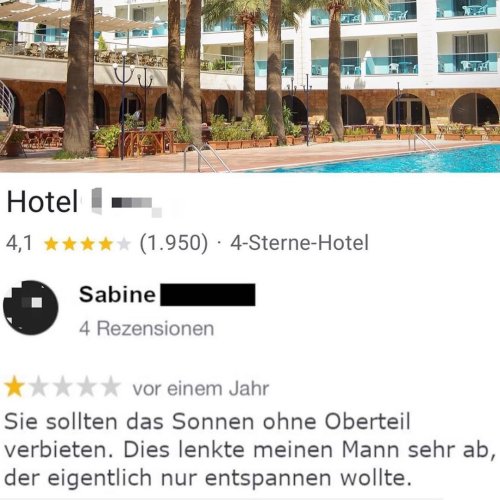
Task: Click the 'vor einem Jahr' timestamp
Action: click(x=201, y=389)
